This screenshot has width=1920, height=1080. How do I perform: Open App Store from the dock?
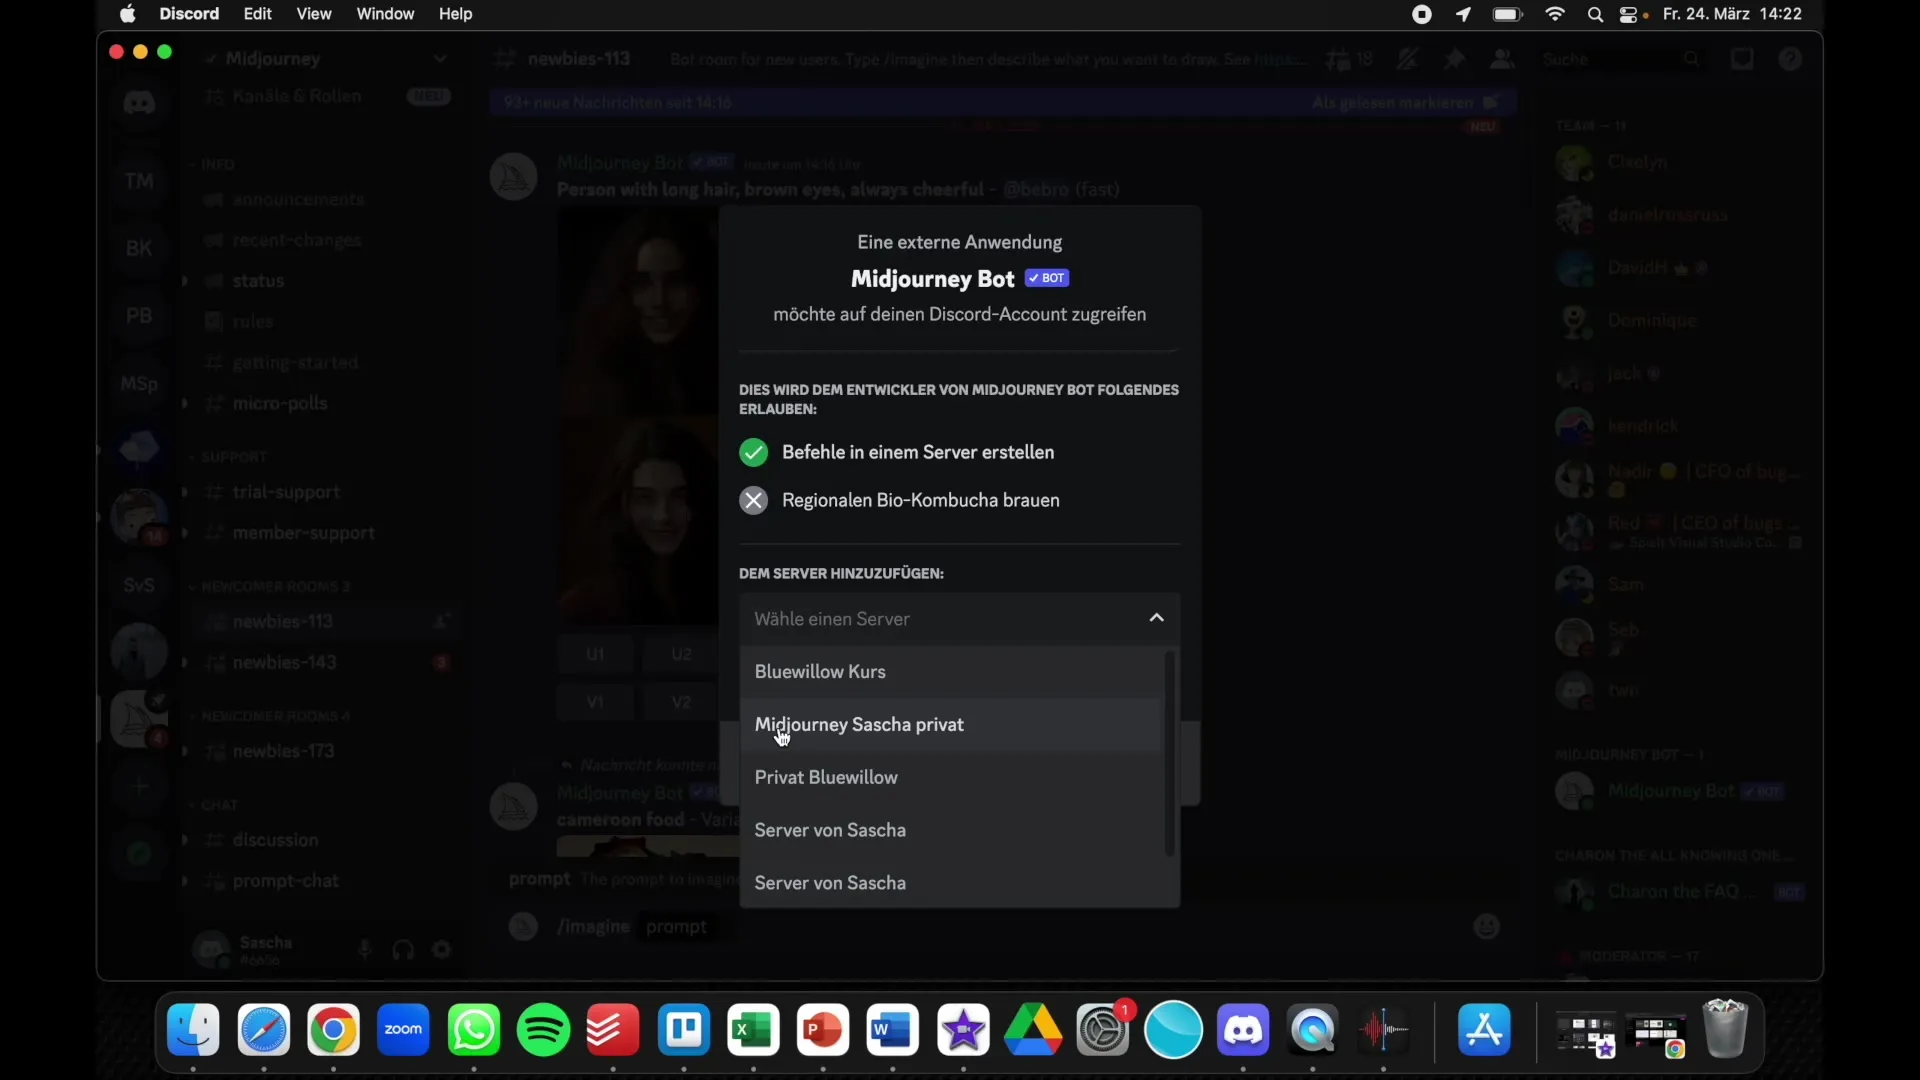pyautogui.click(x=1485, y=1030)
